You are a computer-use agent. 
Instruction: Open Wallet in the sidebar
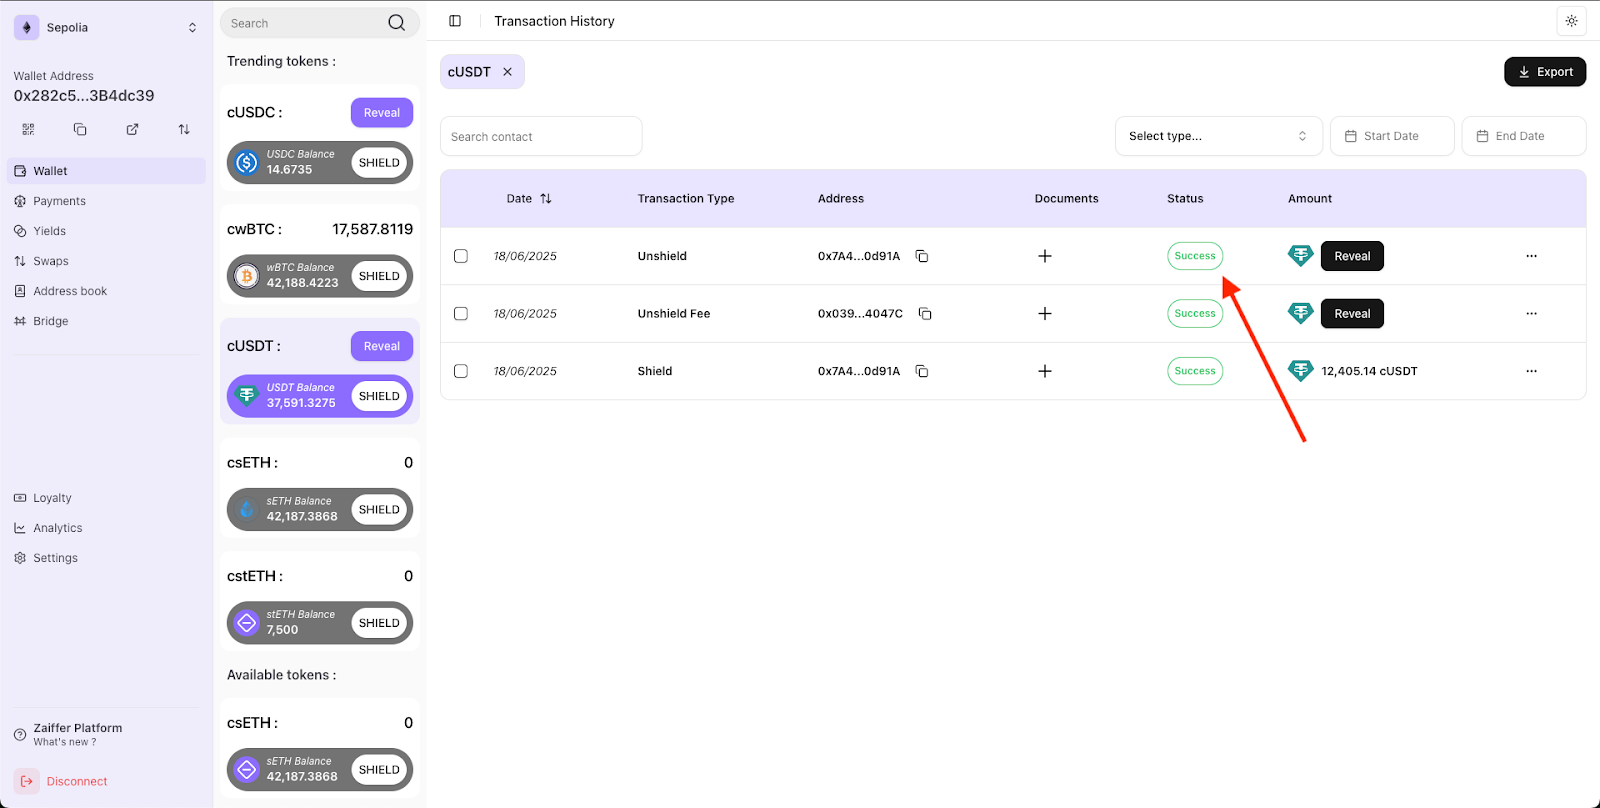point(106,171)
